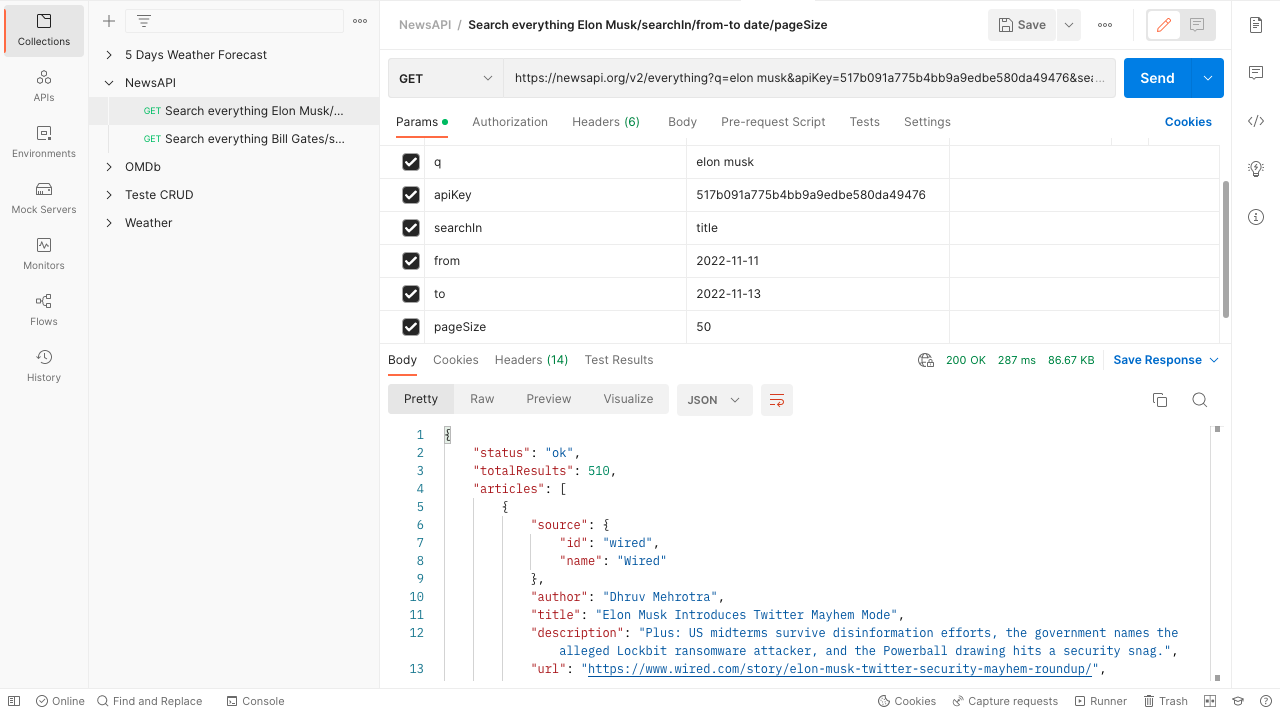1280x713 pixels.
Task: Open request more actions ellipsis beside Save
Action: 1105,25
